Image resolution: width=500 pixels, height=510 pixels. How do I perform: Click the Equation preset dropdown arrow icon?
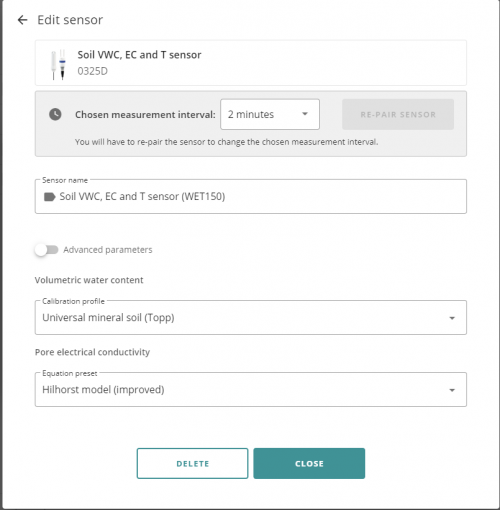[x=452, y=390]
